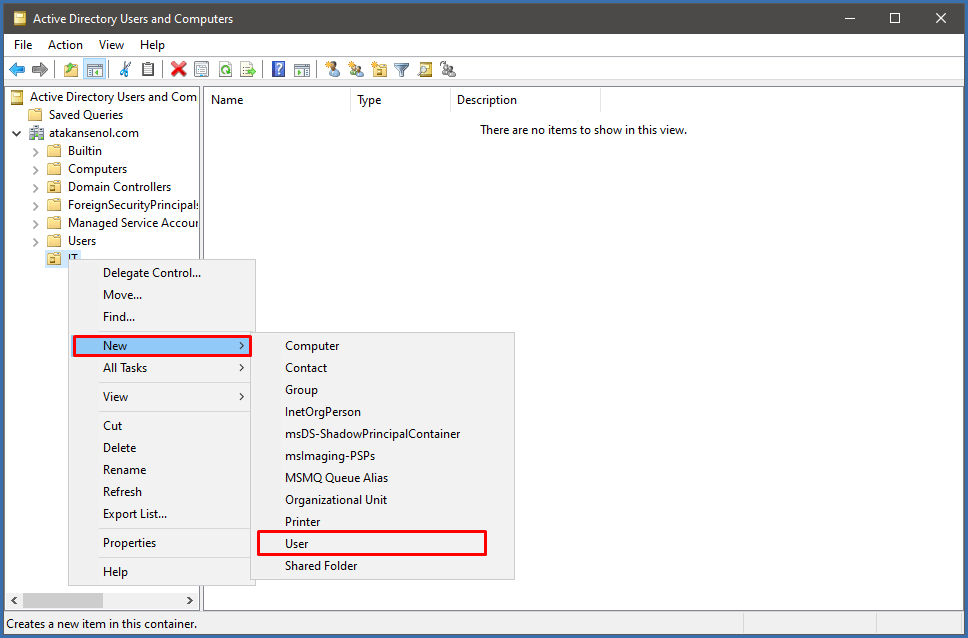Select msDS-ShadowPrincipalContainer in the submenu
Screen dimensions: 968x638
point(383,434)
